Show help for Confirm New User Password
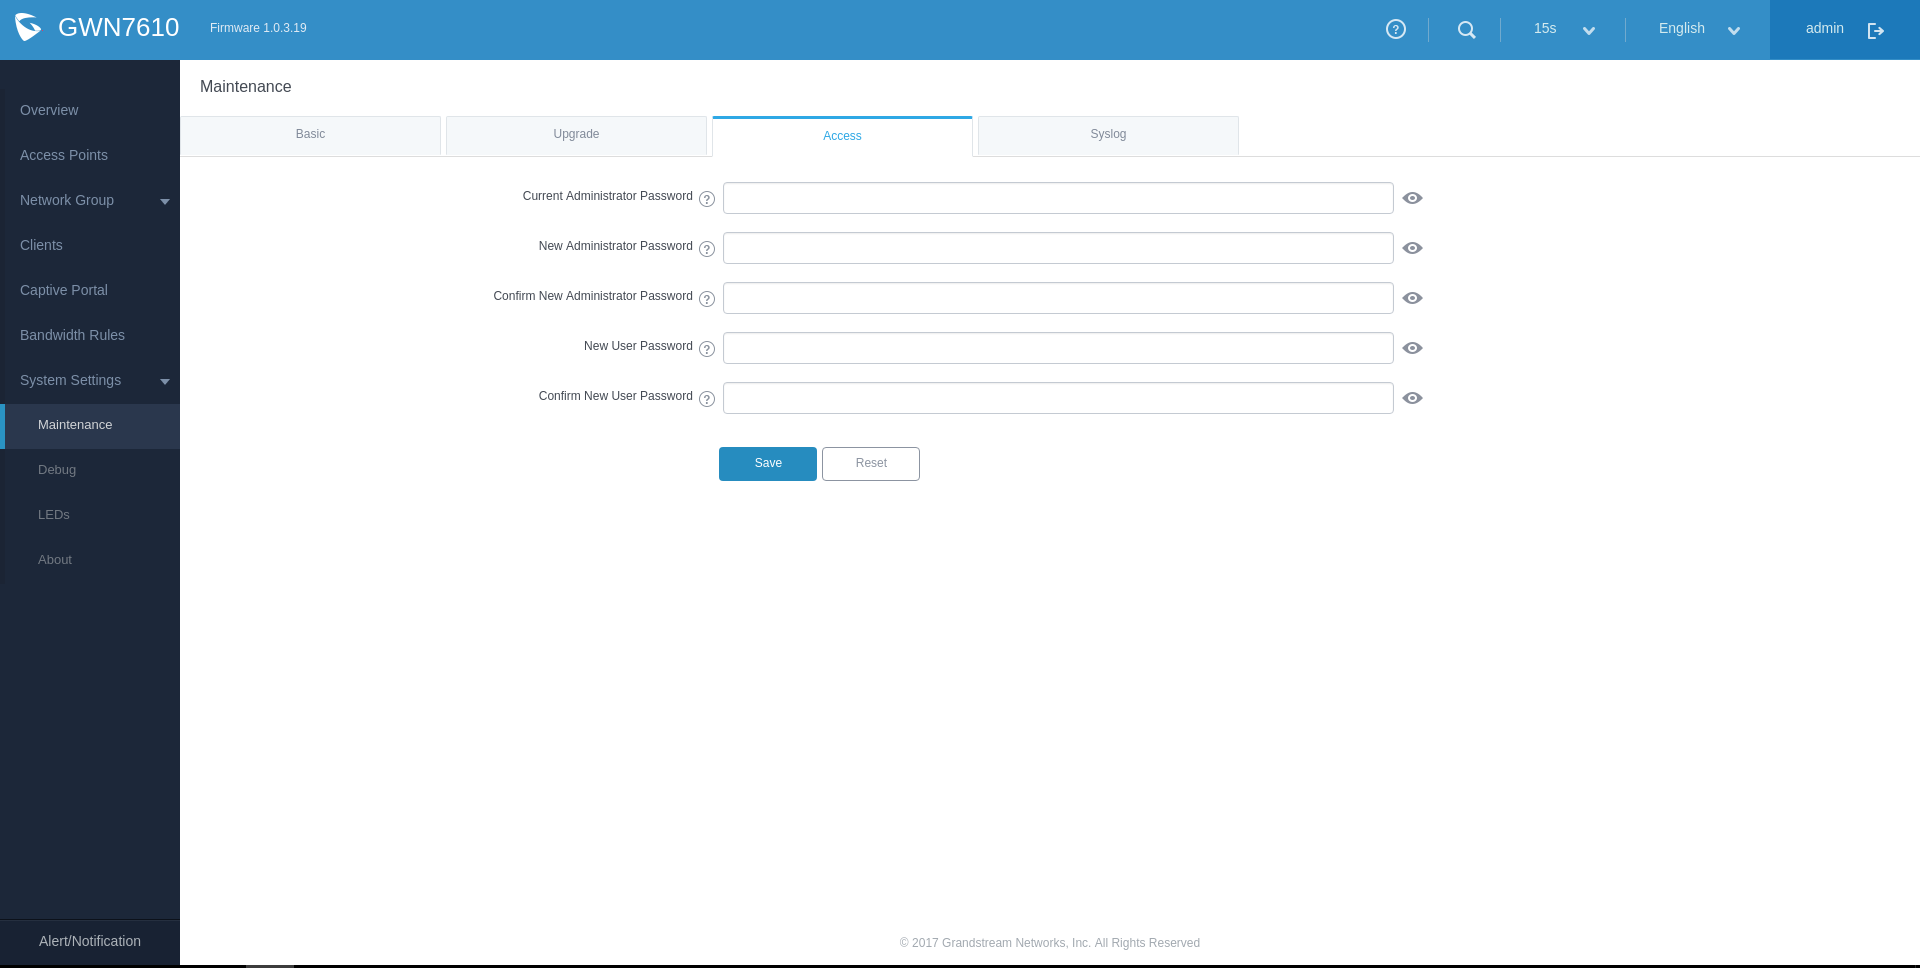Screen dimensions: 1920x968 point(707,399)
